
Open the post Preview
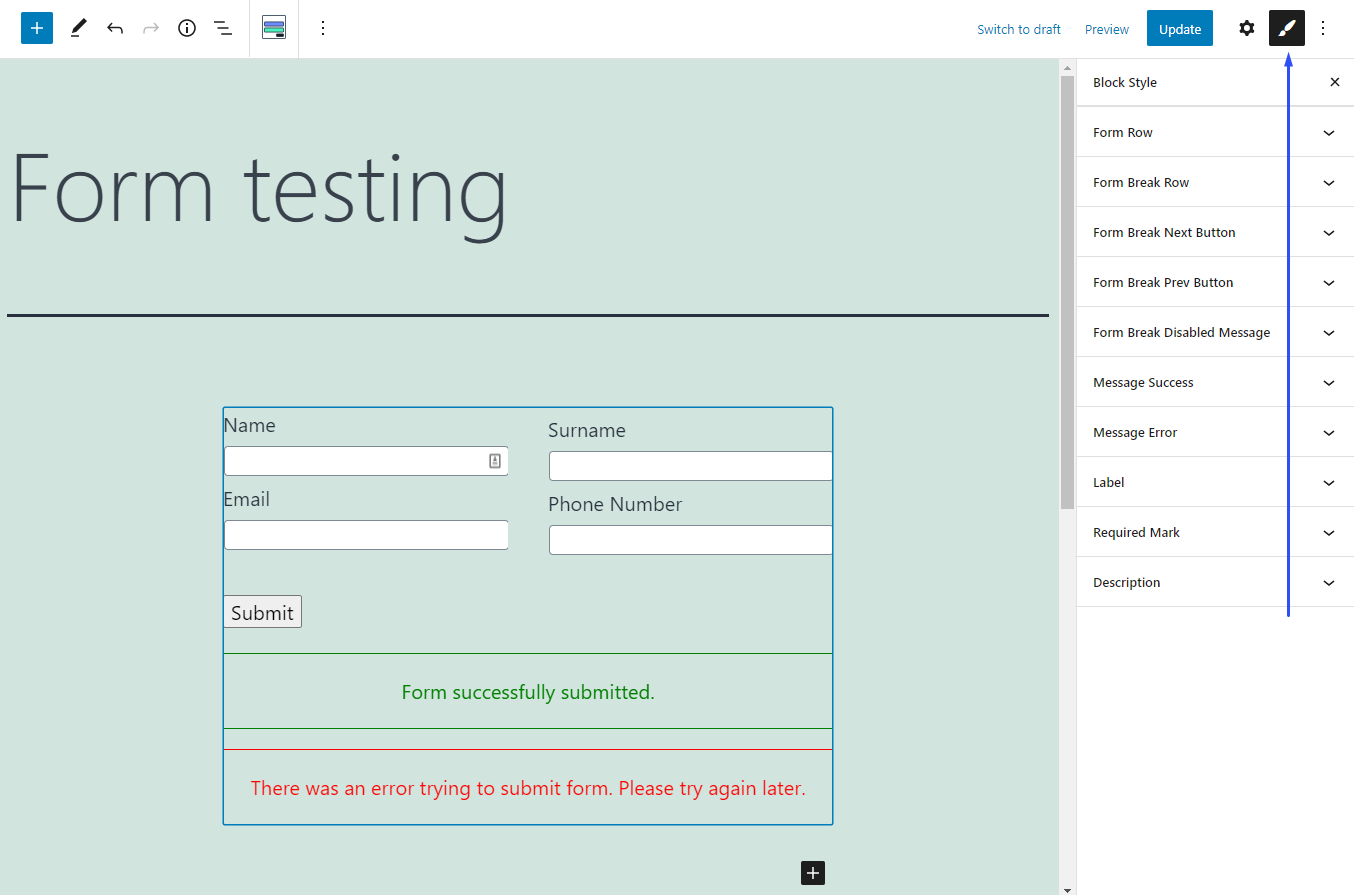click(x=1106, y=29)
